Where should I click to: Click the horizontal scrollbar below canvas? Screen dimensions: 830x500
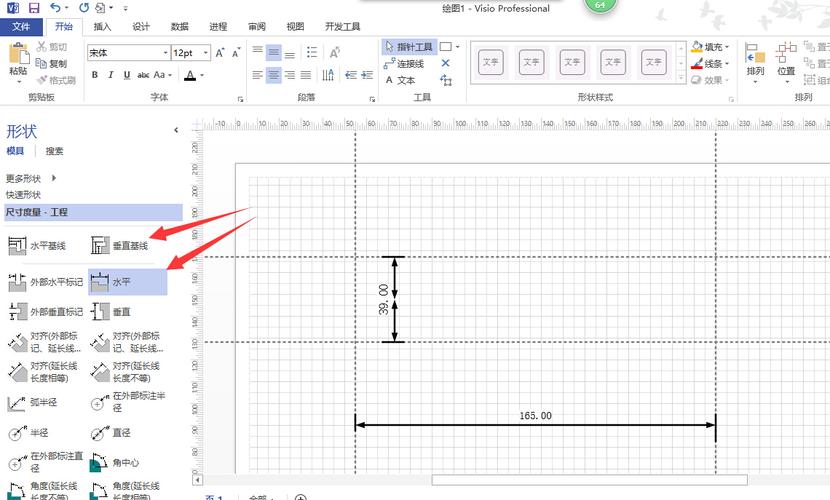coord(589,480)
